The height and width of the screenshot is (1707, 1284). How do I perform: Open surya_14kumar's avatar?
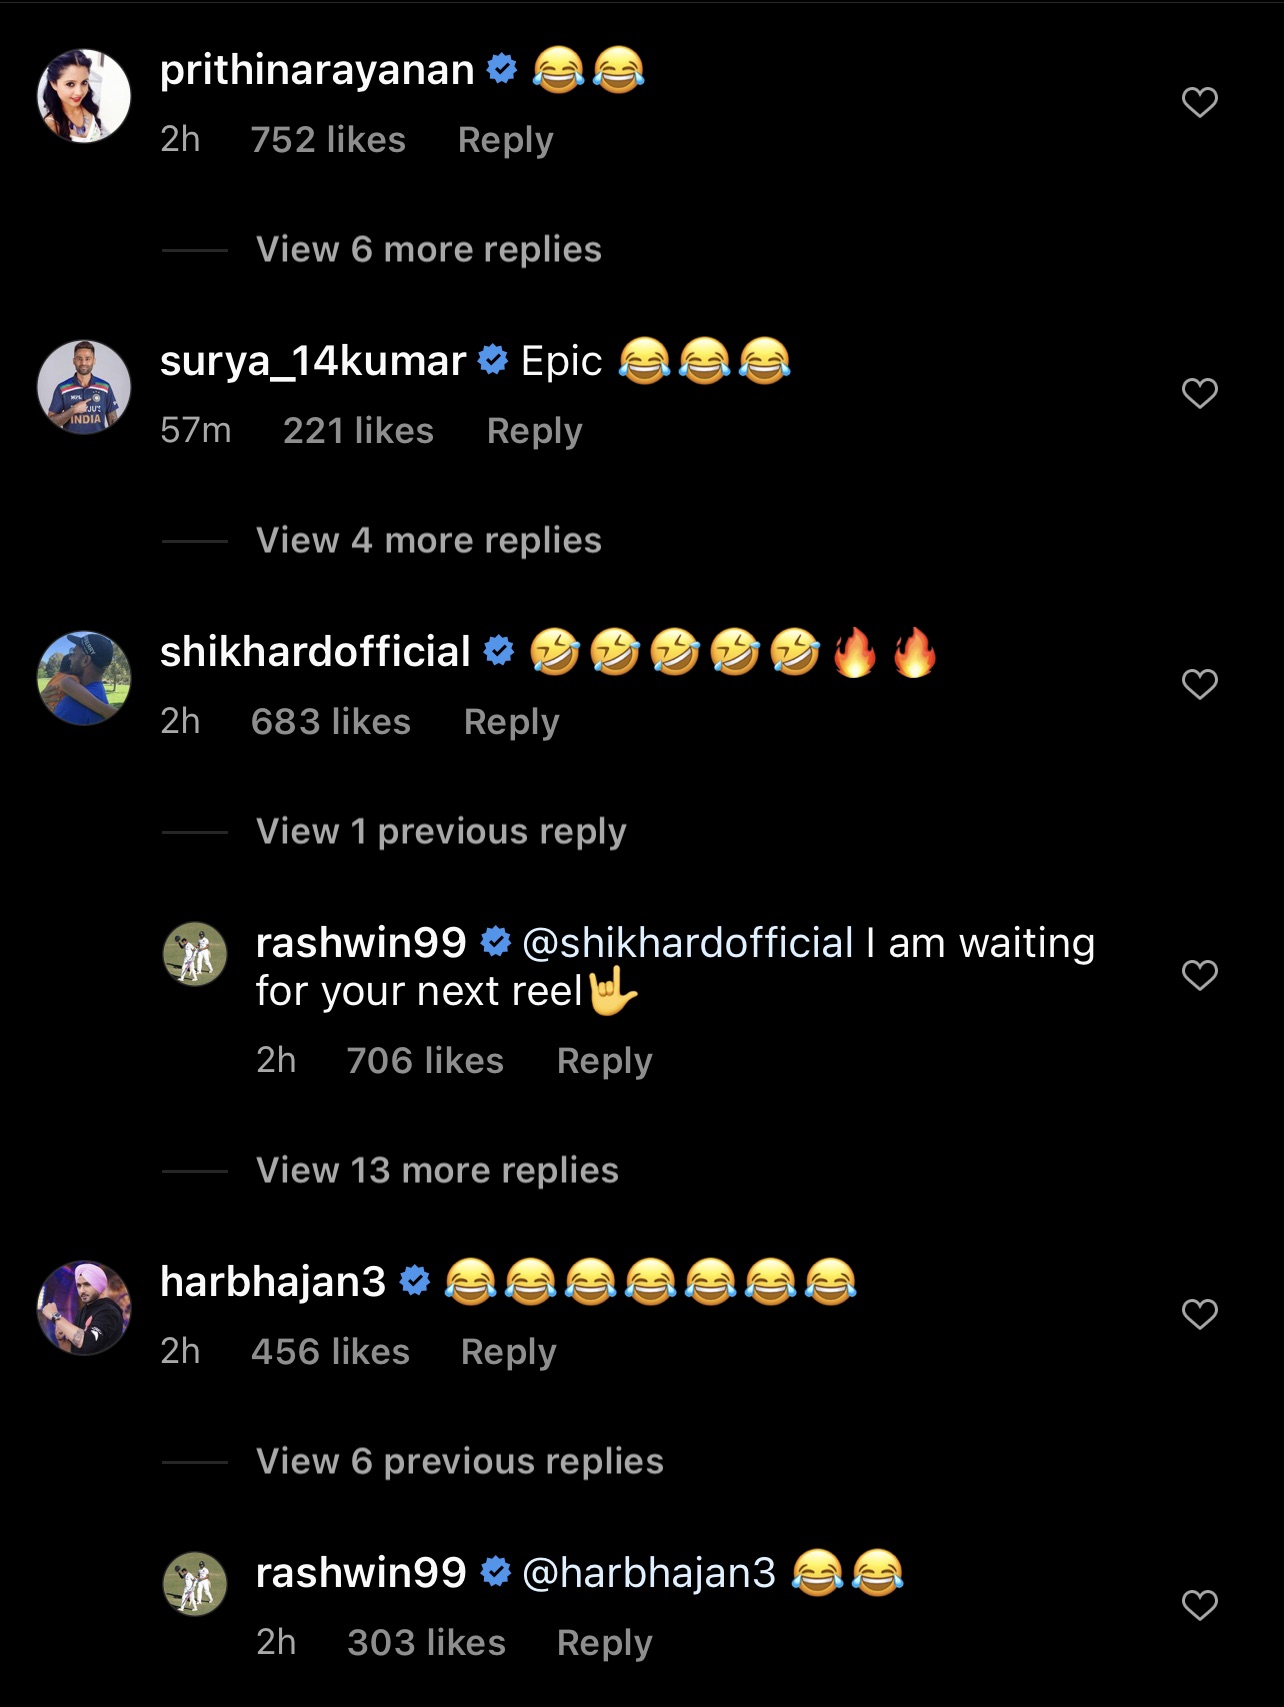point(84,387)
